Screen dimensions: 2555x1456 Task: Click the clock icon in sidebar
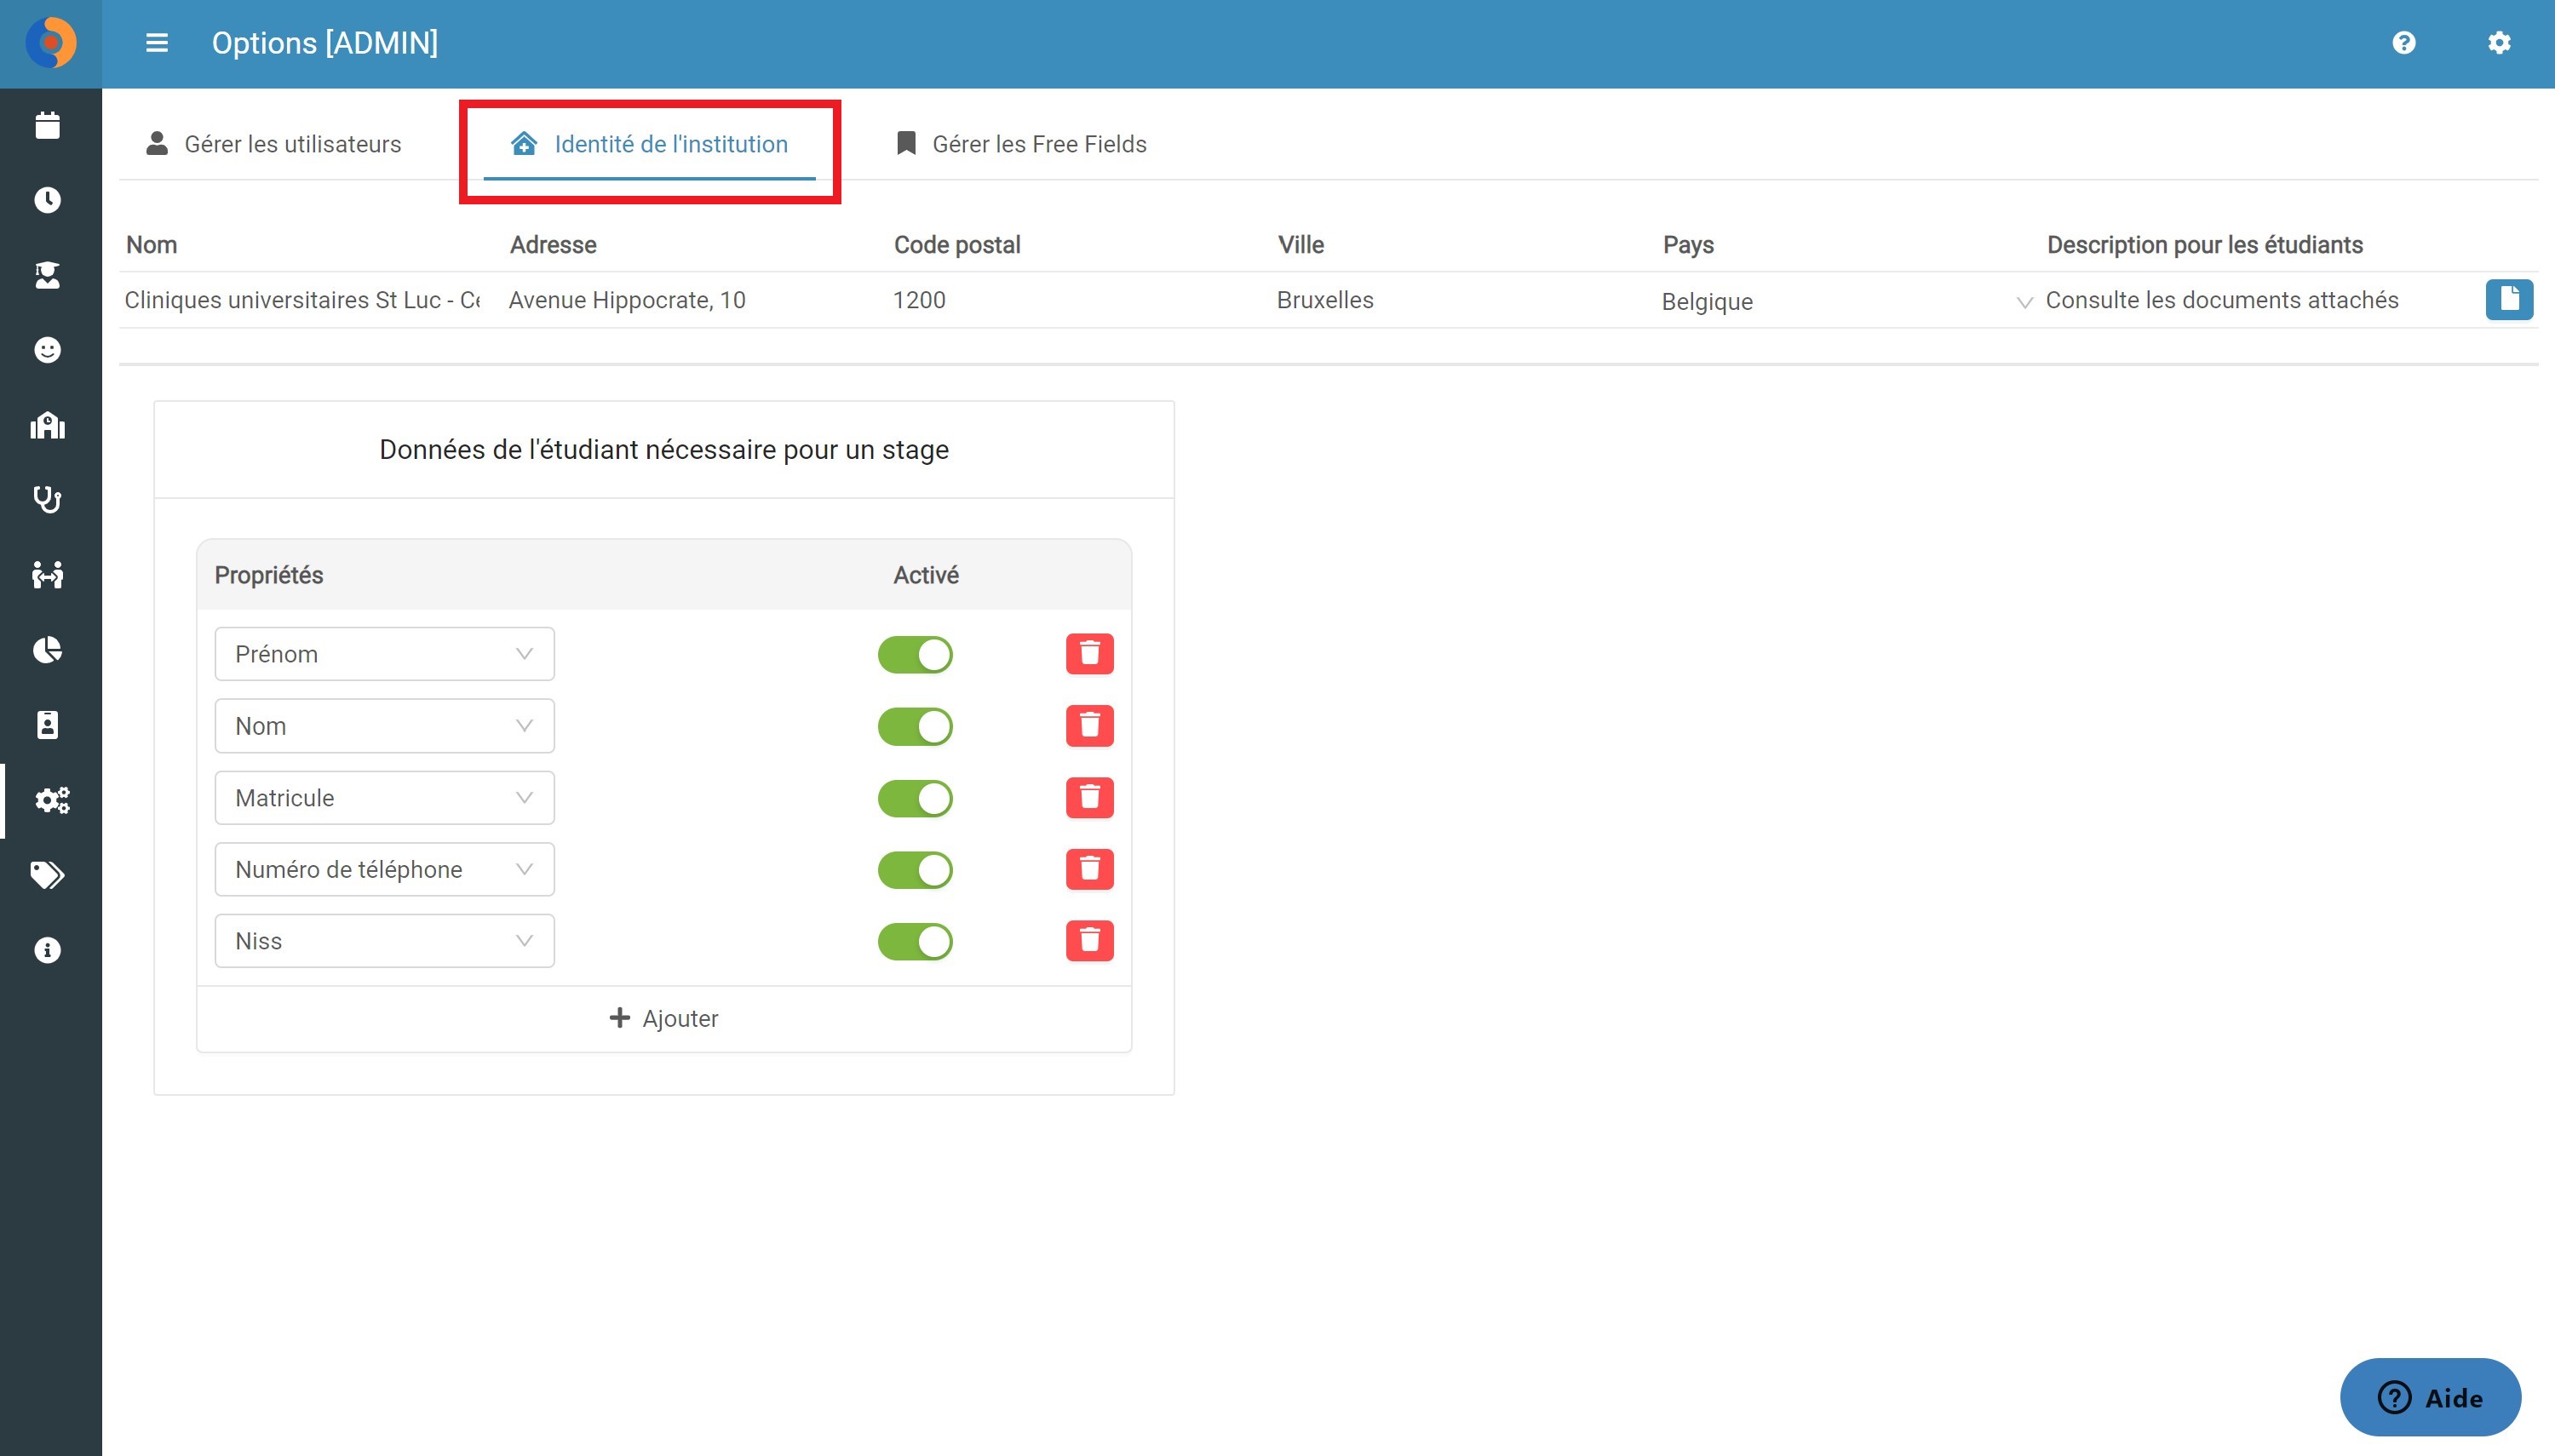pos(47,200)
